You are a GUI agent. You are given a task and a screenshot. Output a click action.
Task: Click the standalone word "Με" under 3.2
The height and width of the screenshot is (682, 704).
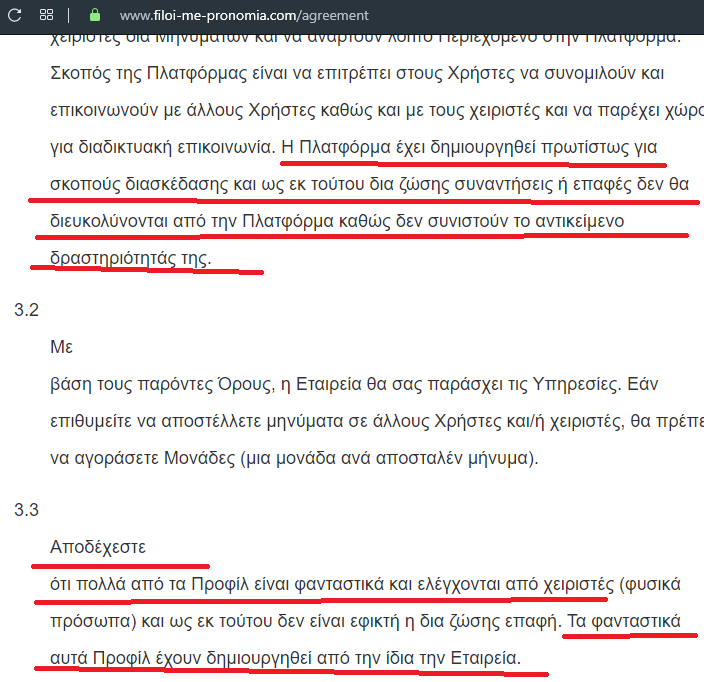coord(61,347)
